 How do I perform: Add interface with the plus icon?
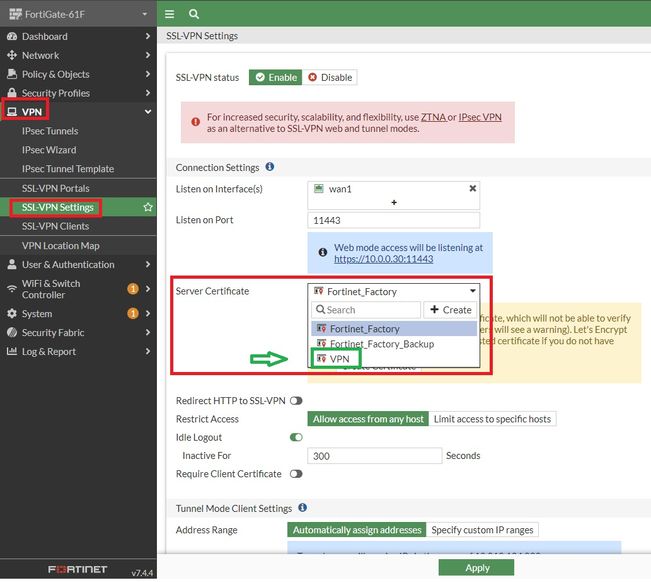pyautogui.click(x=394, y=202)
